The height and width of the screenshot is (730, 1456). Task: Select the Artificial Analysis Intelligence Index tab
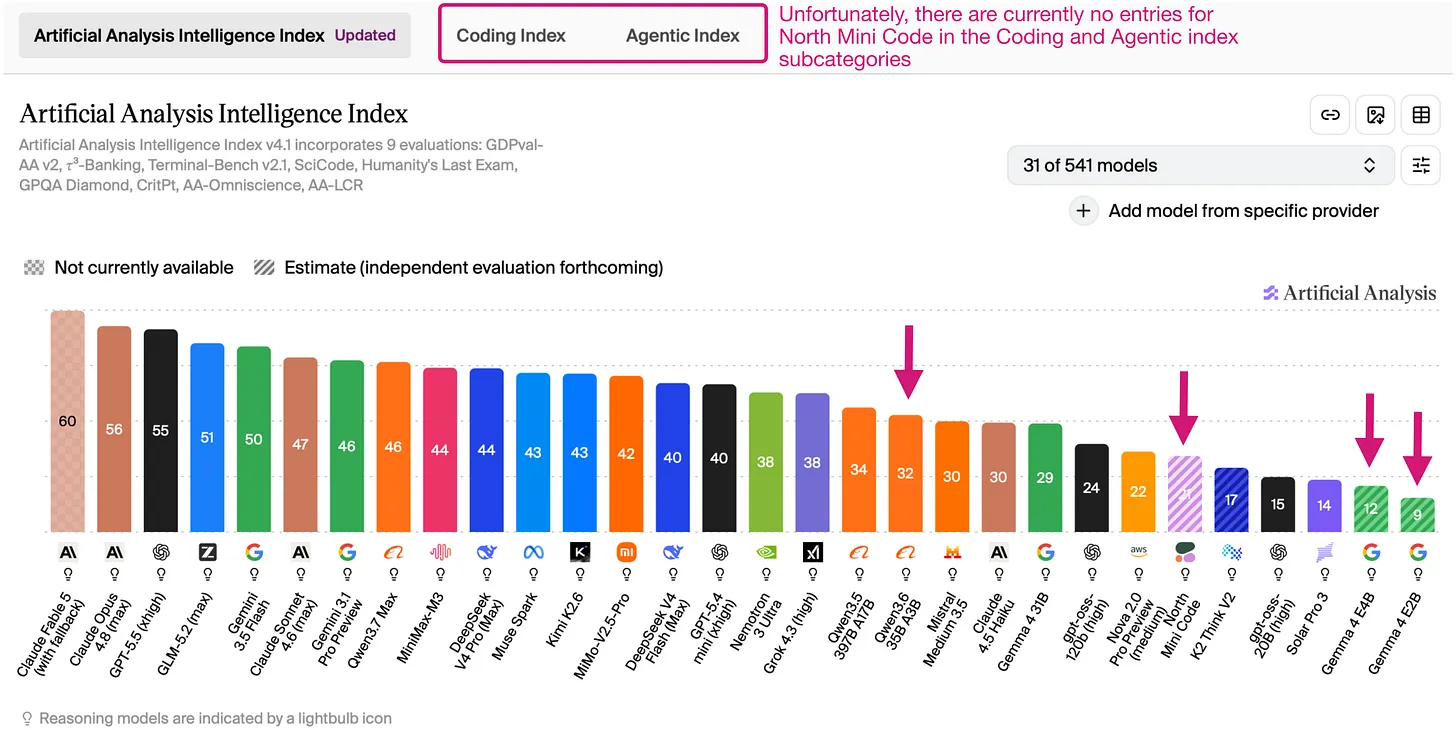[215, 35]
